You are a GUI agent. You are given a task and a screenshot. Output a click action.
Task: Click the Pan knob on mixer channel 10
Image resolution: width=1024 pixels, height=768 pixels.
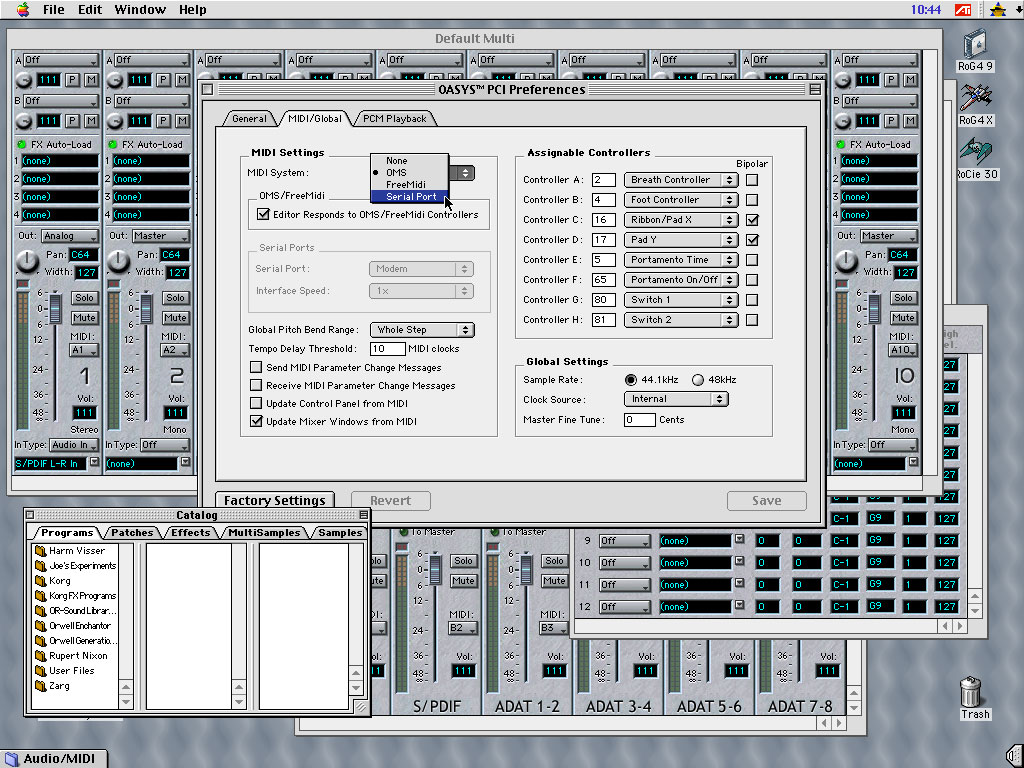click(846, 262)
